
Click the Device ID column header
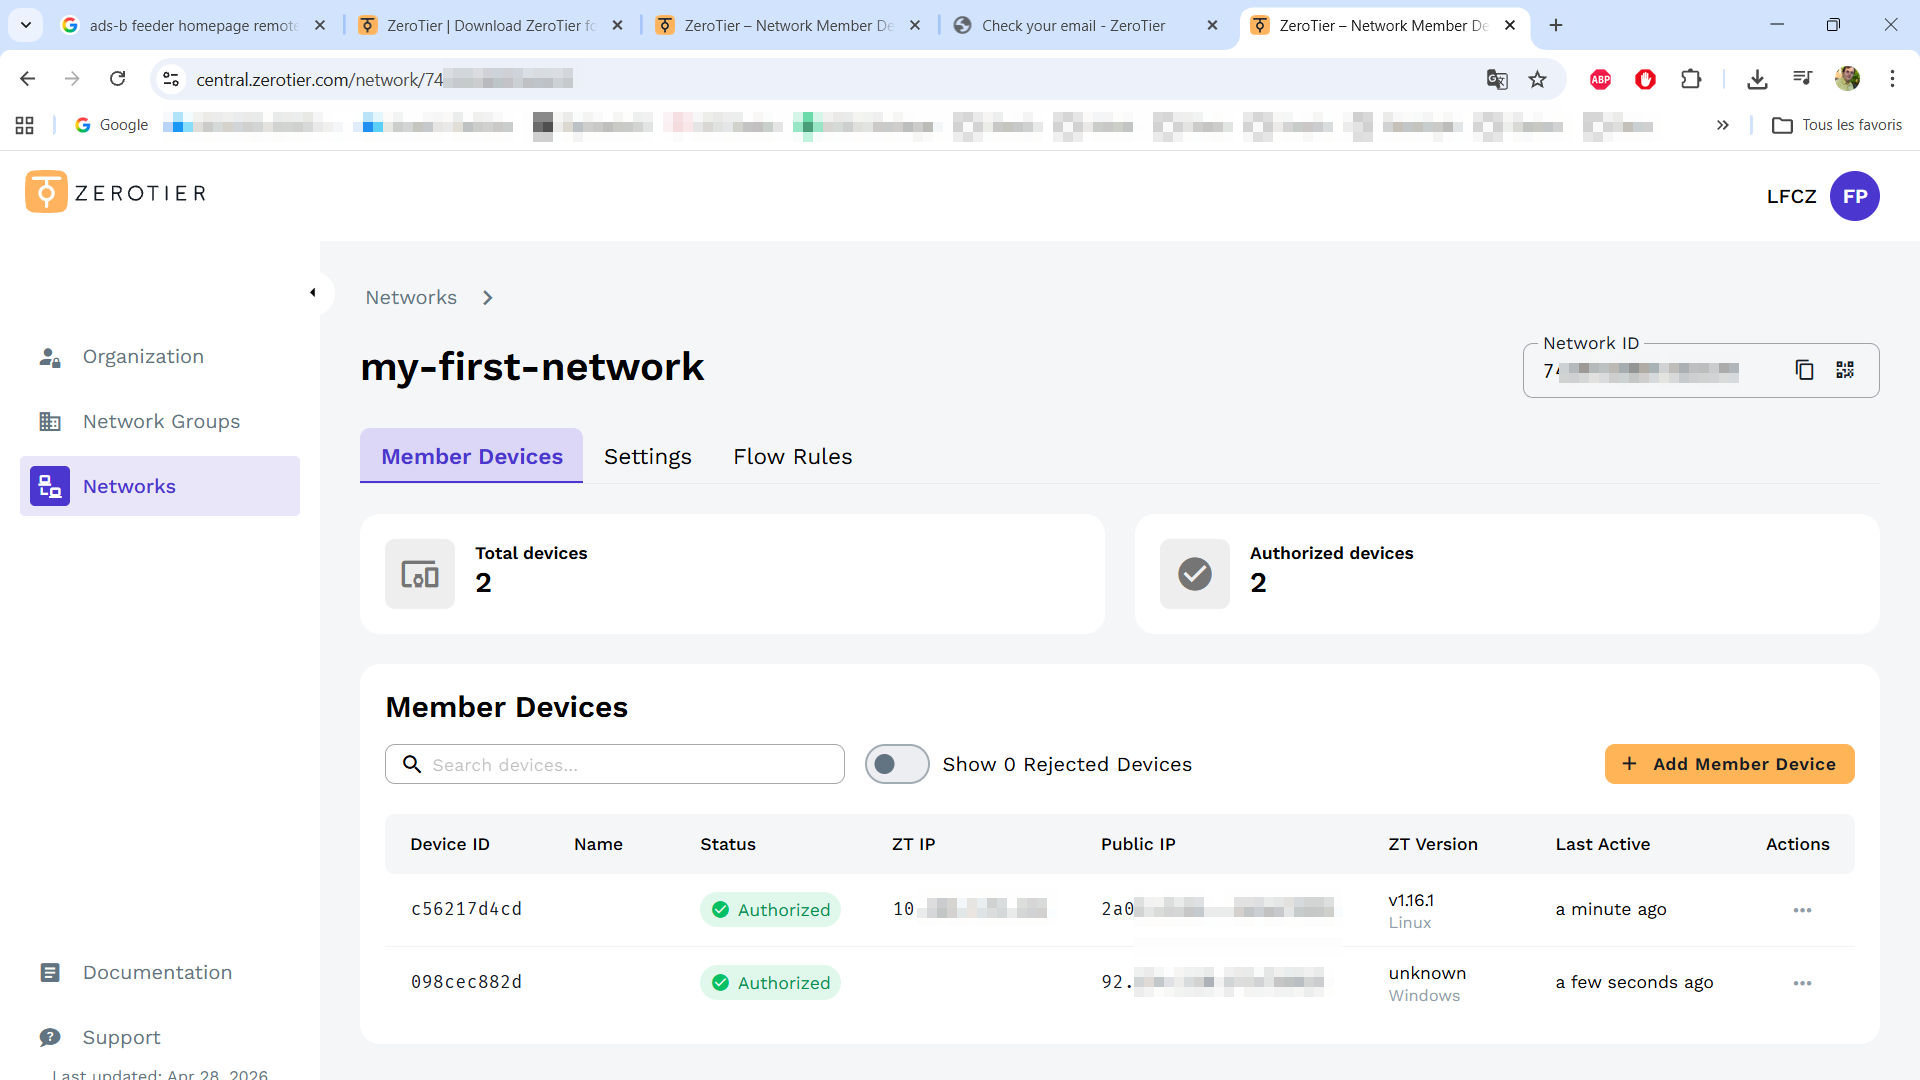tap(450, 845)
